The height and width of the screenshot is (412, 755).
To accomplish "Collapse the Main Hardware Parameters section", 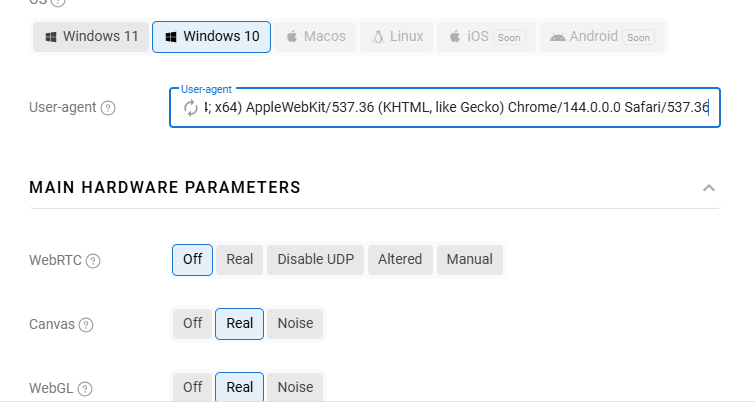I will [709, 188].
